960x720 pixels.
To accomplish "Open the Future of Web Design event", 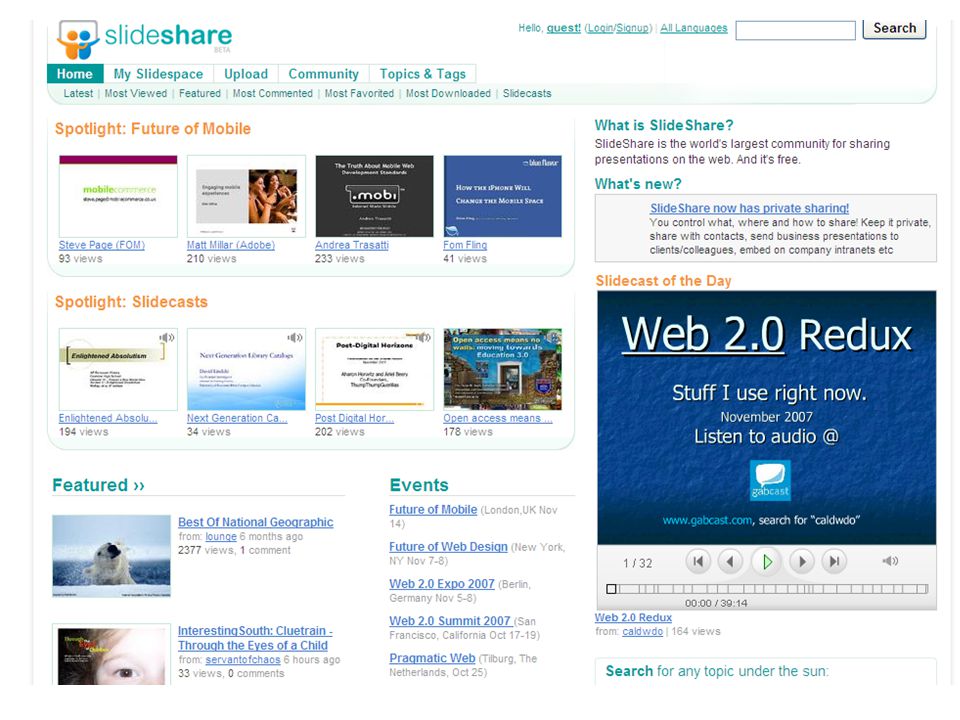I will point(448,547).
